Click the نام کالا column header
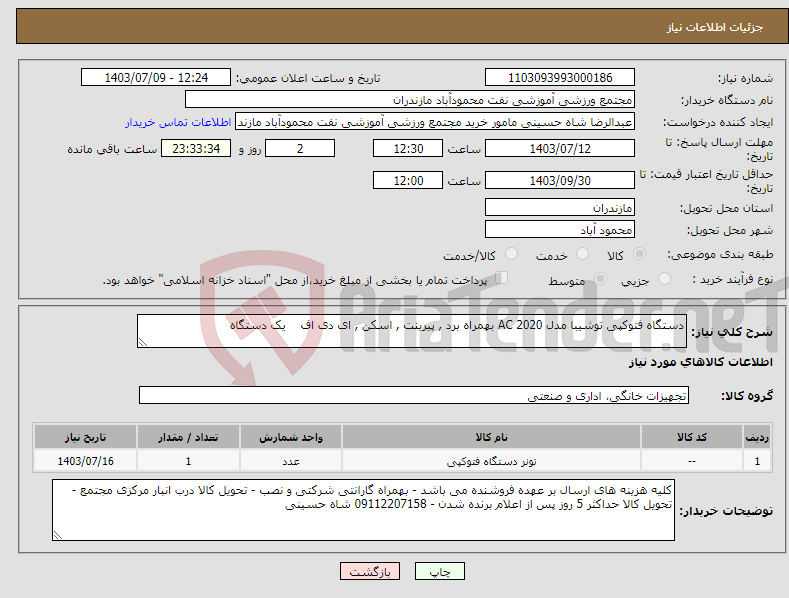 491,437
